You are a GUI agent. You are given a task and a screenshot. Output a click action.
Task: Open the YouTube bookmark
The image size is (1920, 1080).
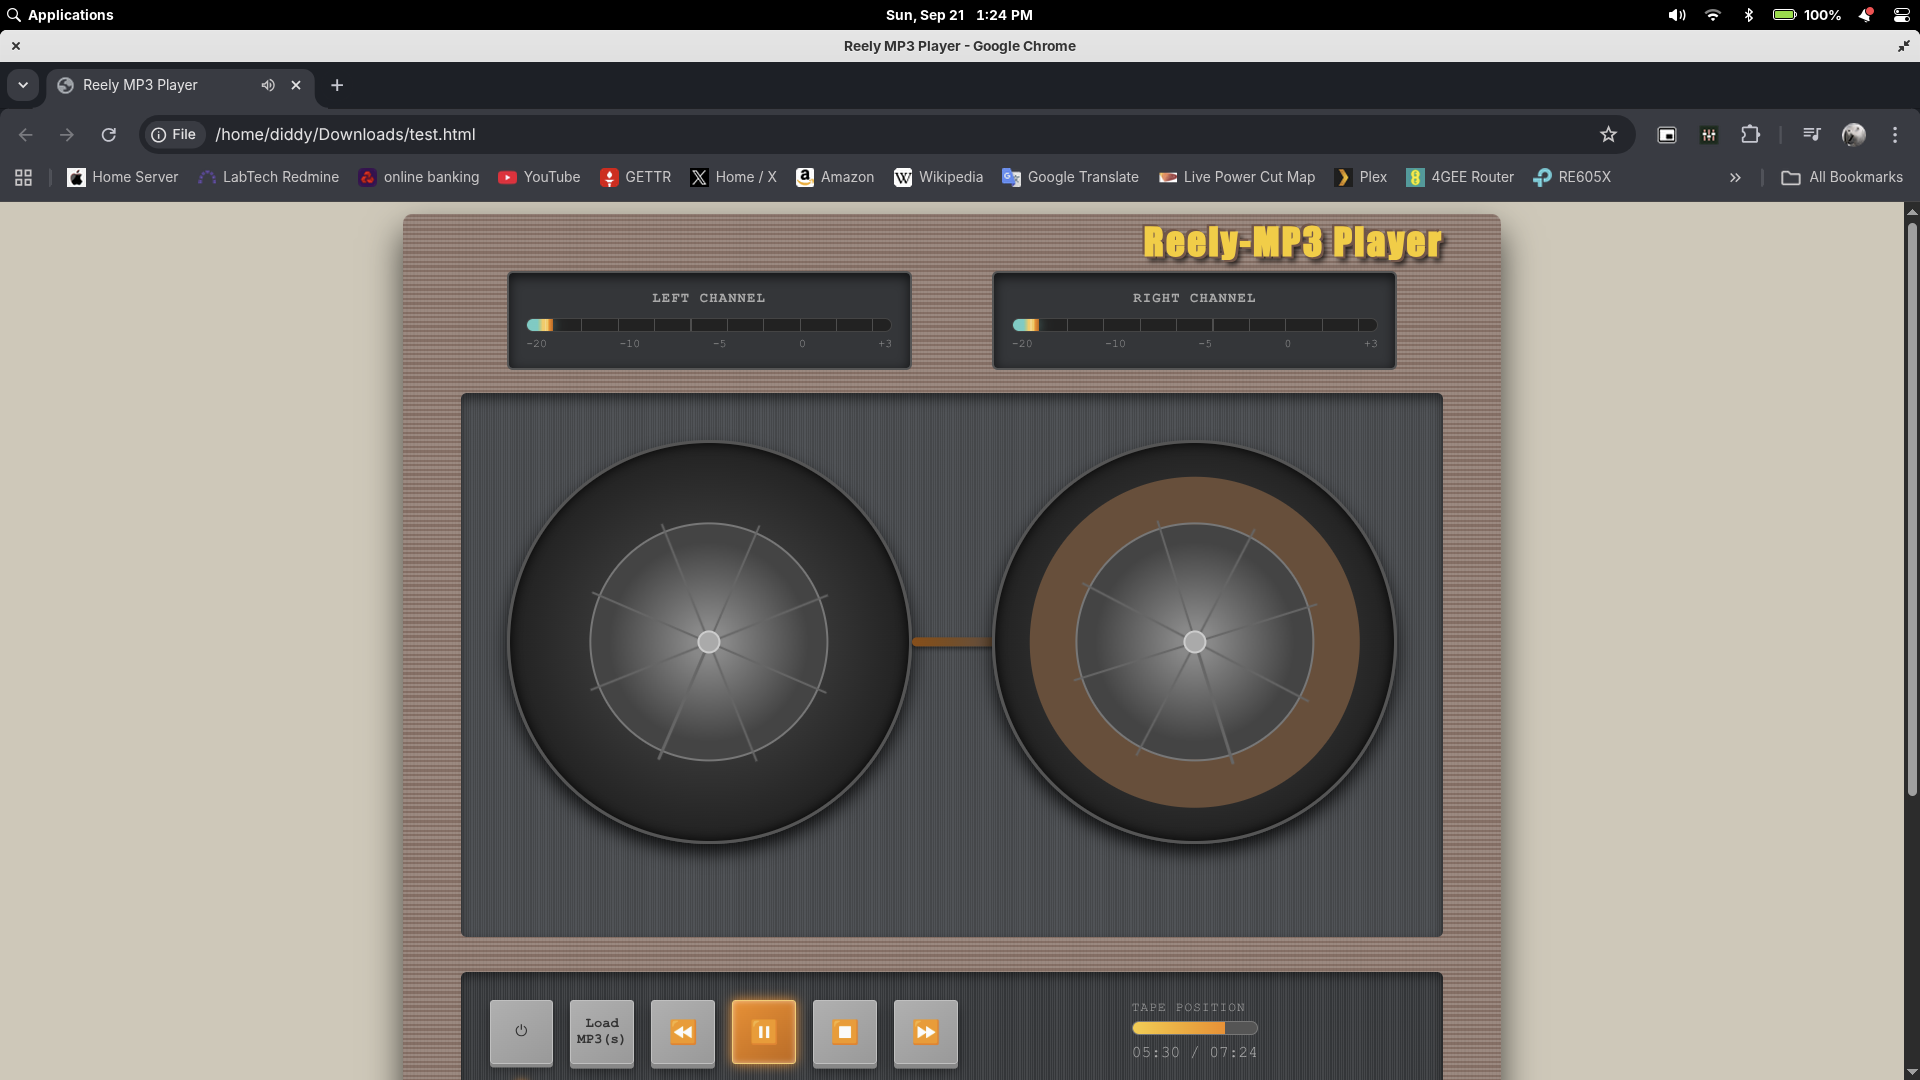(x=539, y=177)
